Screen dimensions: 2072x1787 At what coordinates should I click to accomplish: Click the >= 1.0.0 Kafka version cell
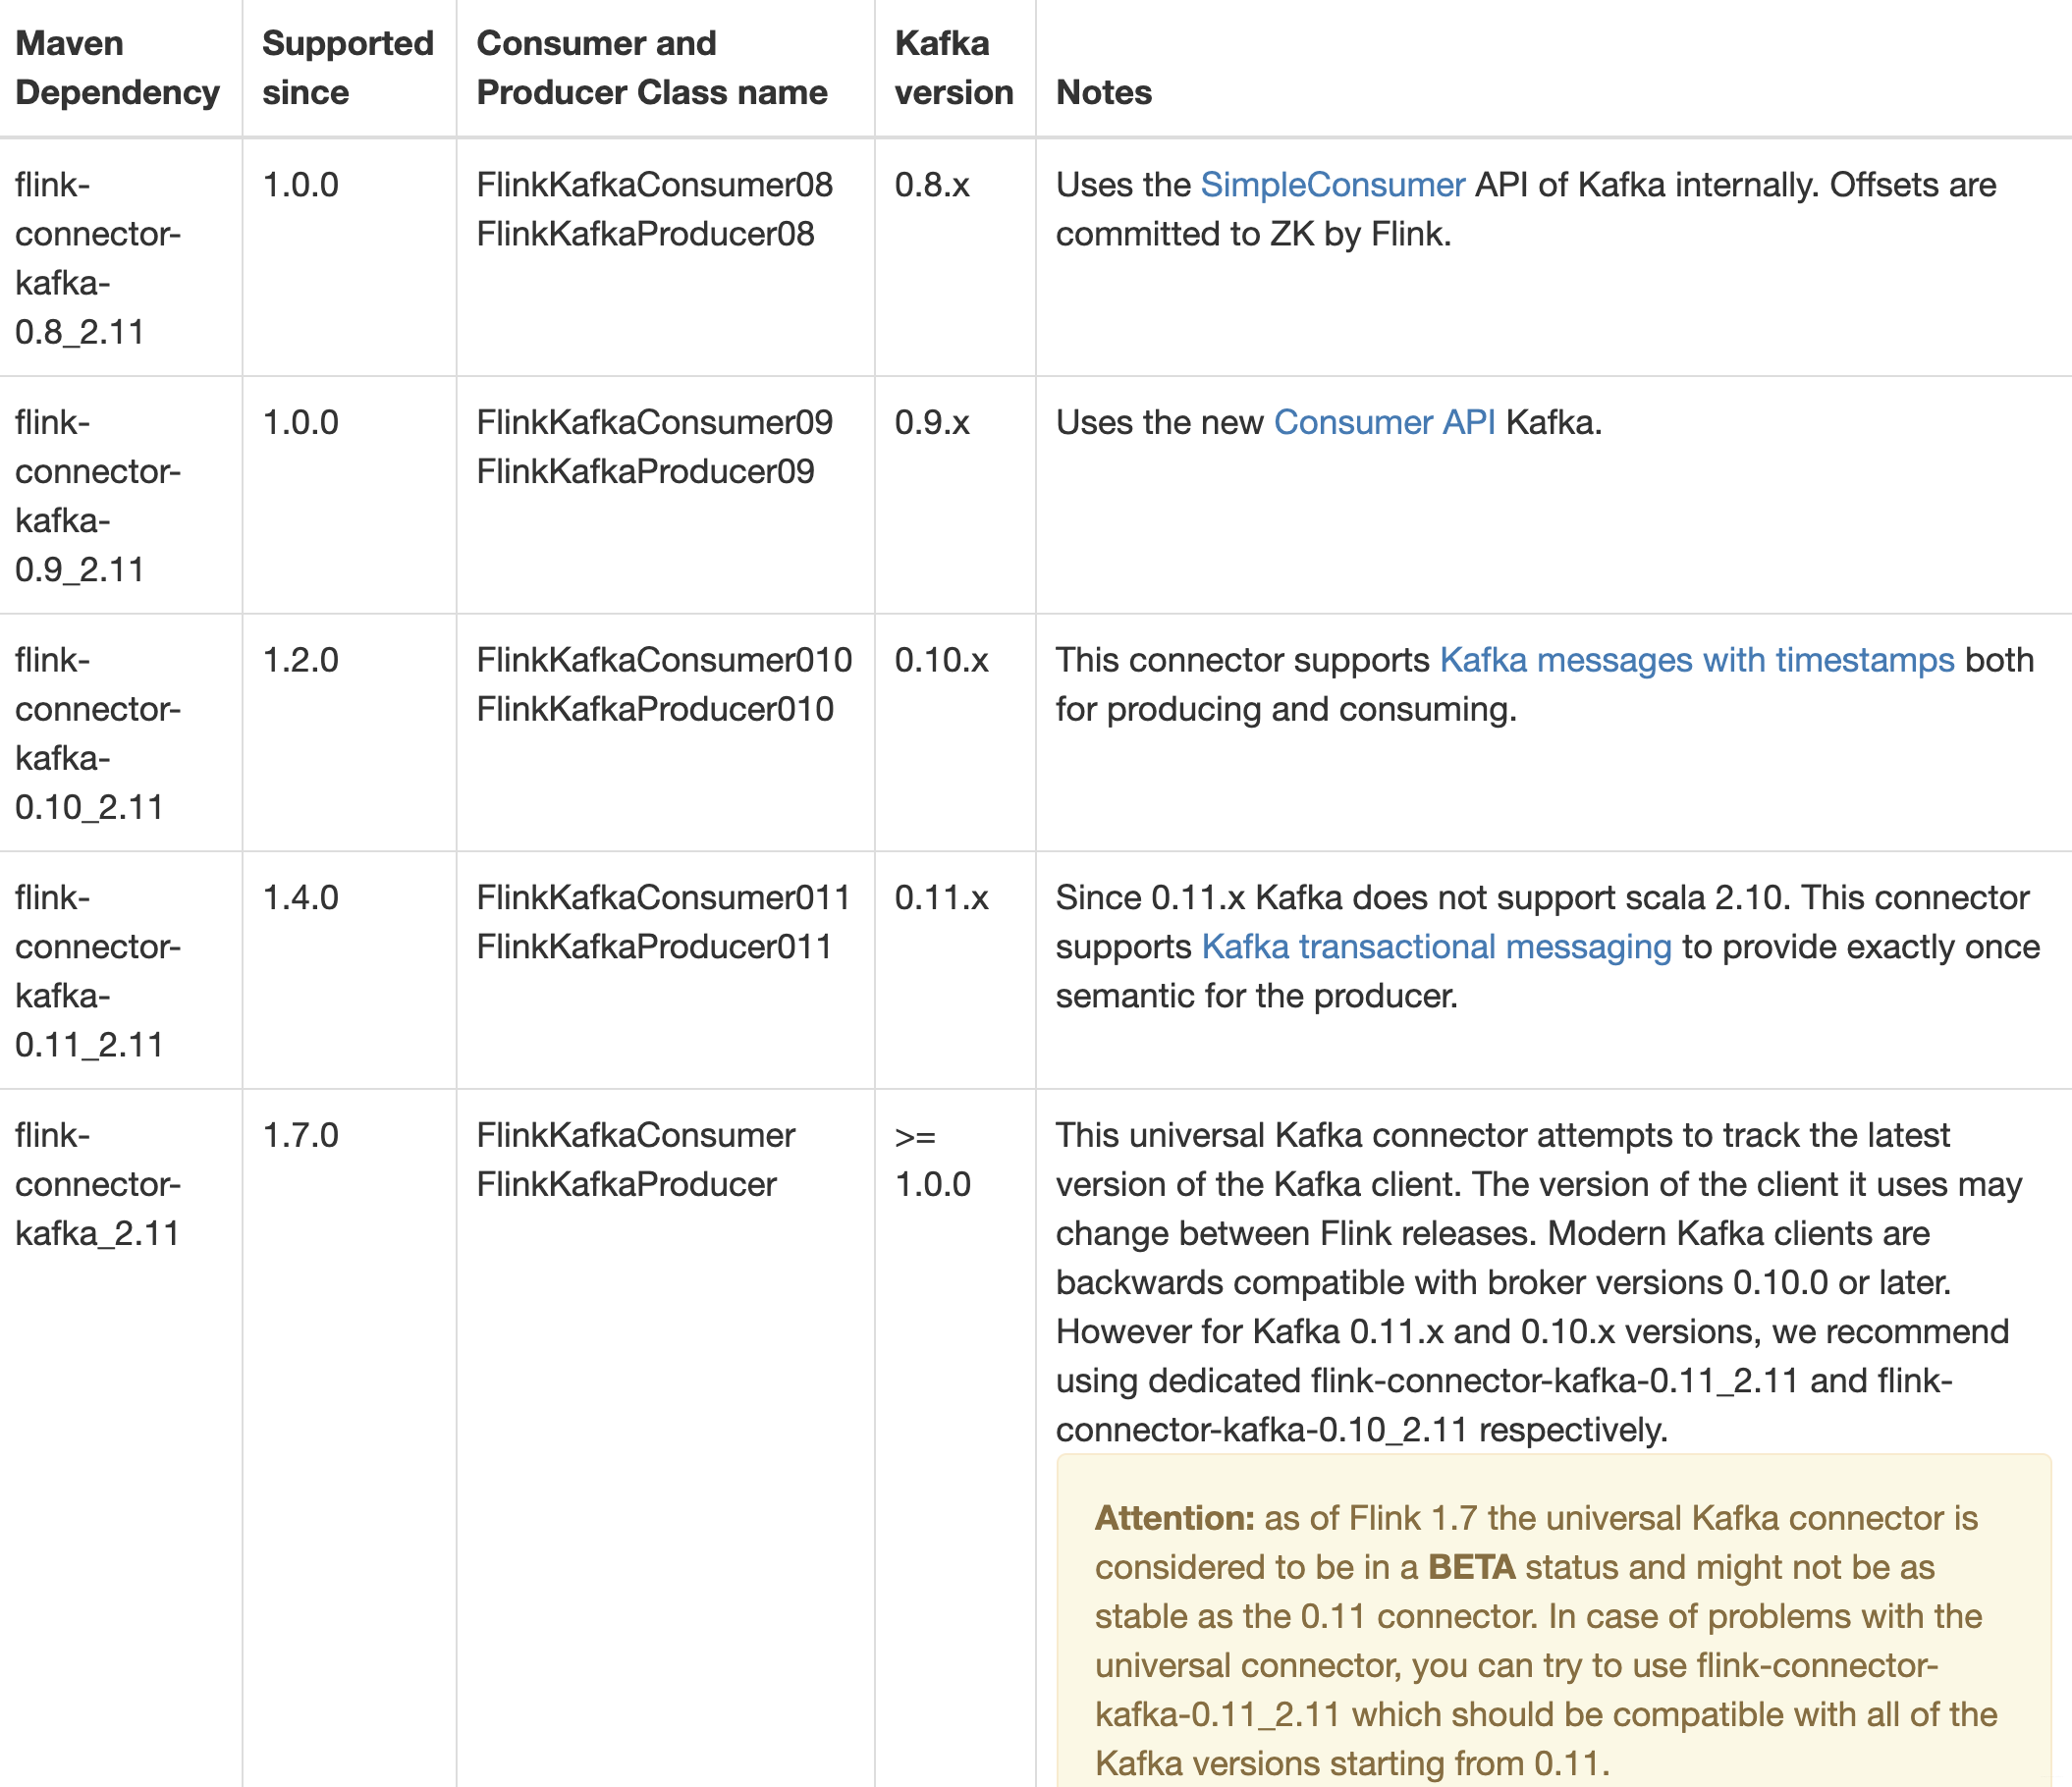click(x=932, y=1160)
